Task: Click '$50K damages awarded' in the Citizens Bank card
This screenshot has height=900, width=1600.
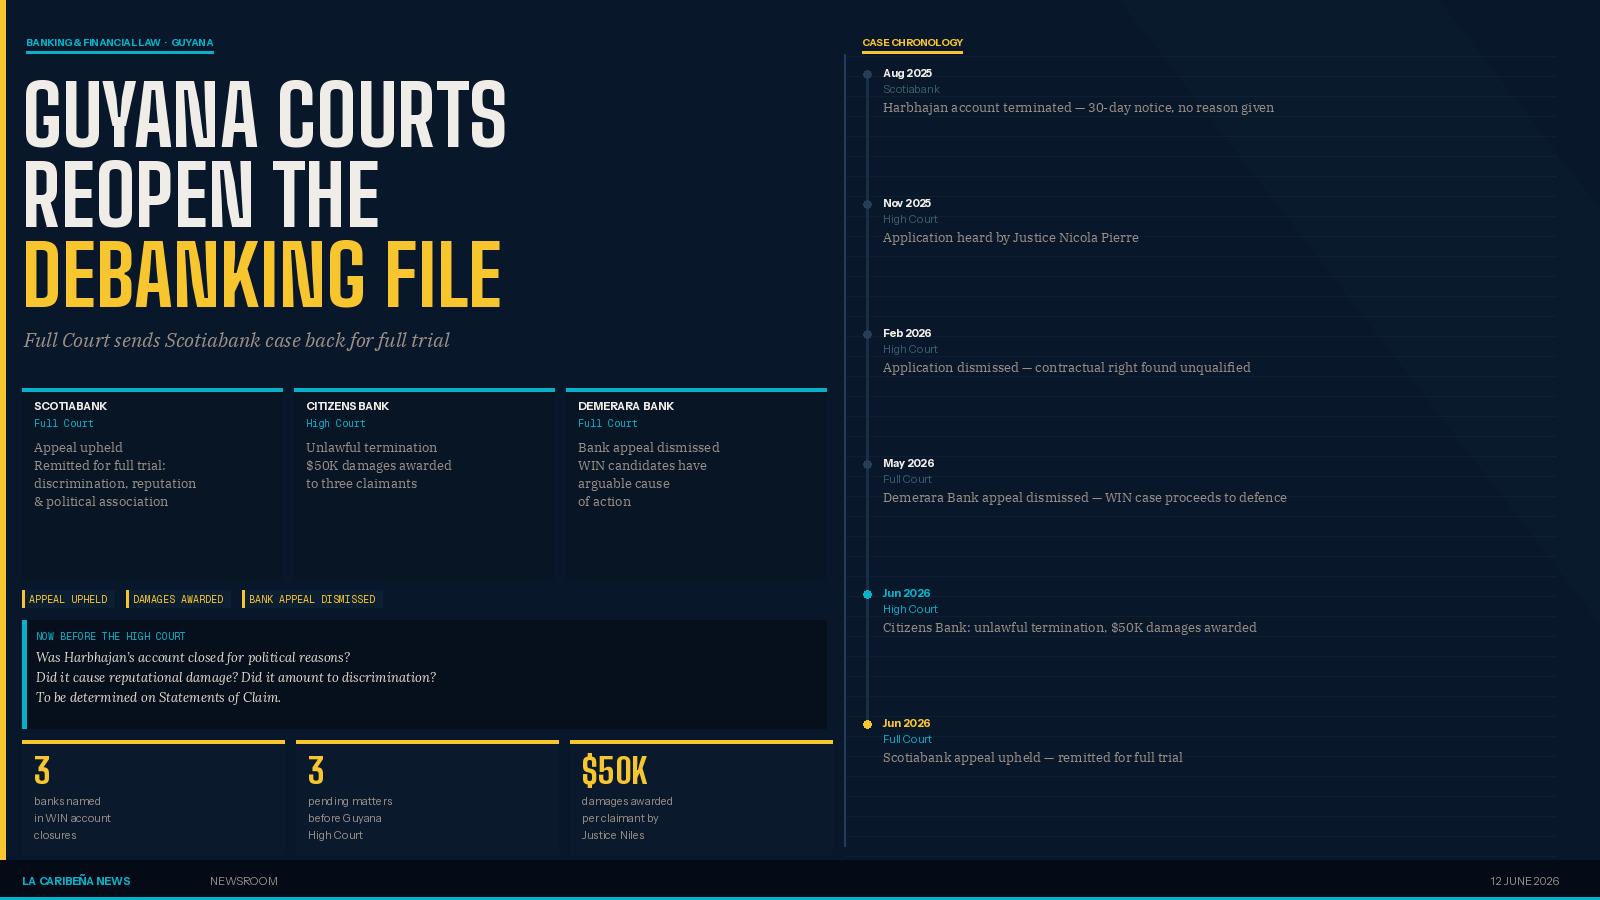Action: click(x=379, y=466)
